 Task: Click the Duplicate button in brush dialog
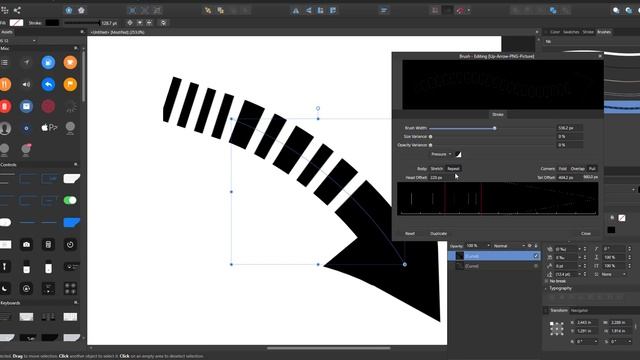coord(438,233)
